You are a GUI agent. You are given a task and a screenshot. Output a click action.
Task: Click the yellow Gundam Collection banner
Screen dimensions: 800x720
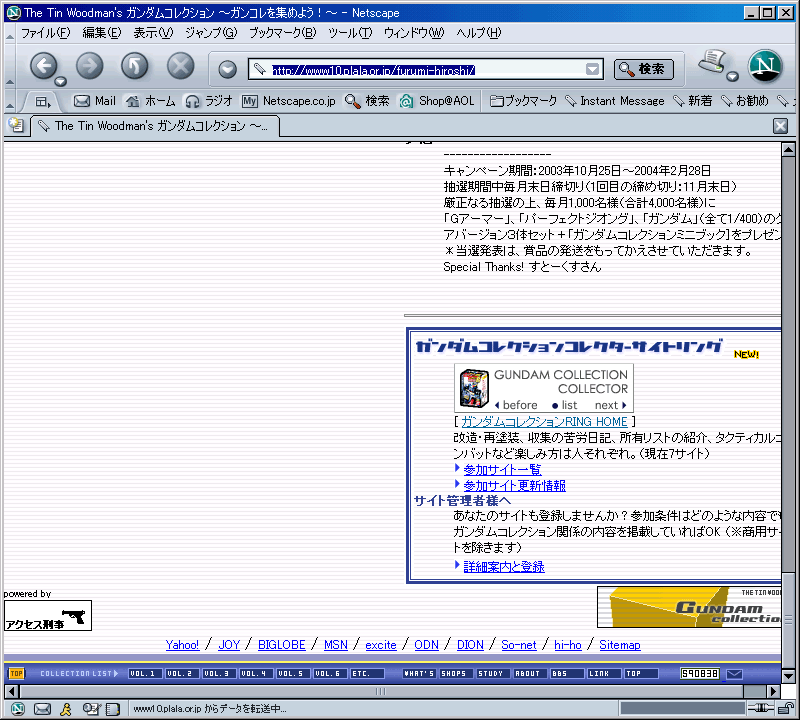(689, 607)
